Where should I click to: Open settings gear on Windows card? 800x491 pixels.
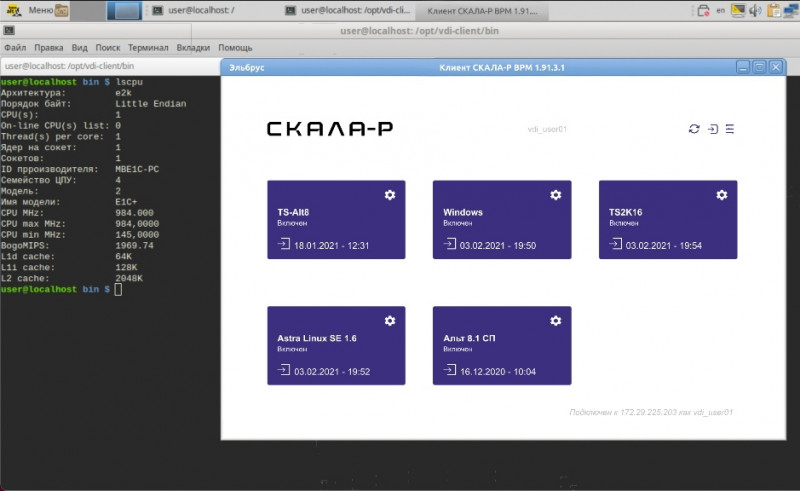556,195
